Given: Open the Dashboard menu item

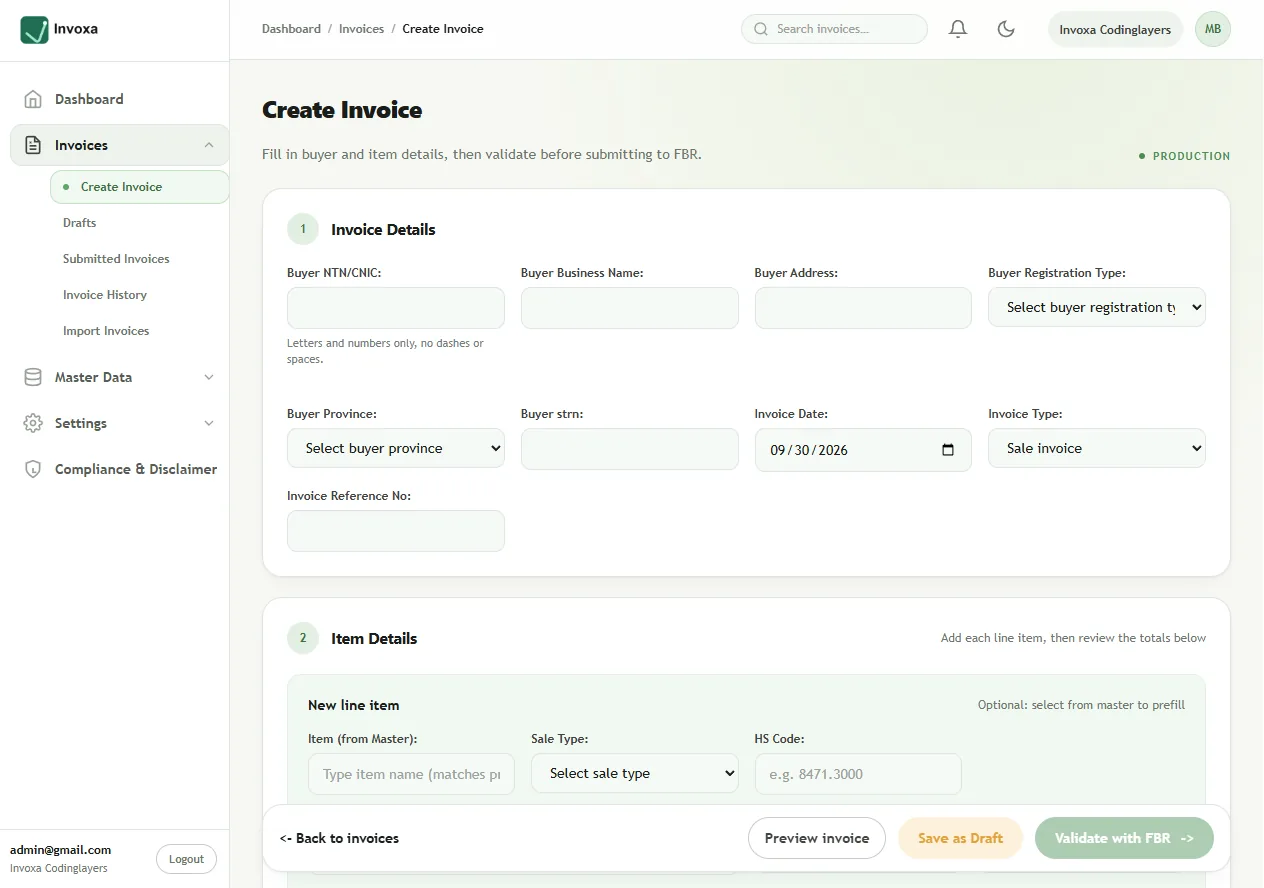Looking at the screenshot, I should [x=120, y=99].
